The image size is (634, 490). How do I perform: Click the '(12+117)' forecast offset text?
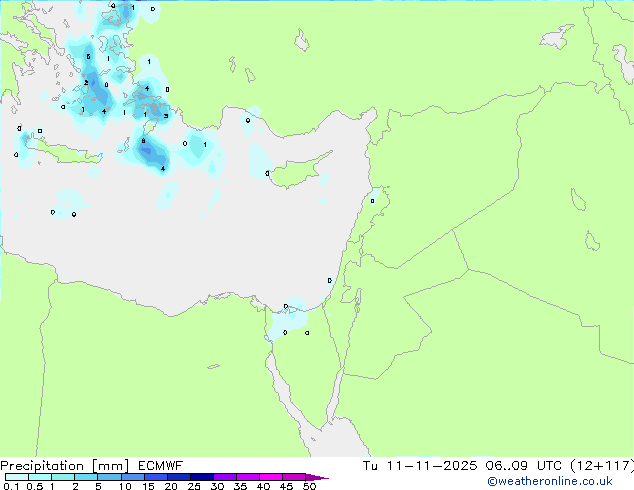[x=602, y=466]
